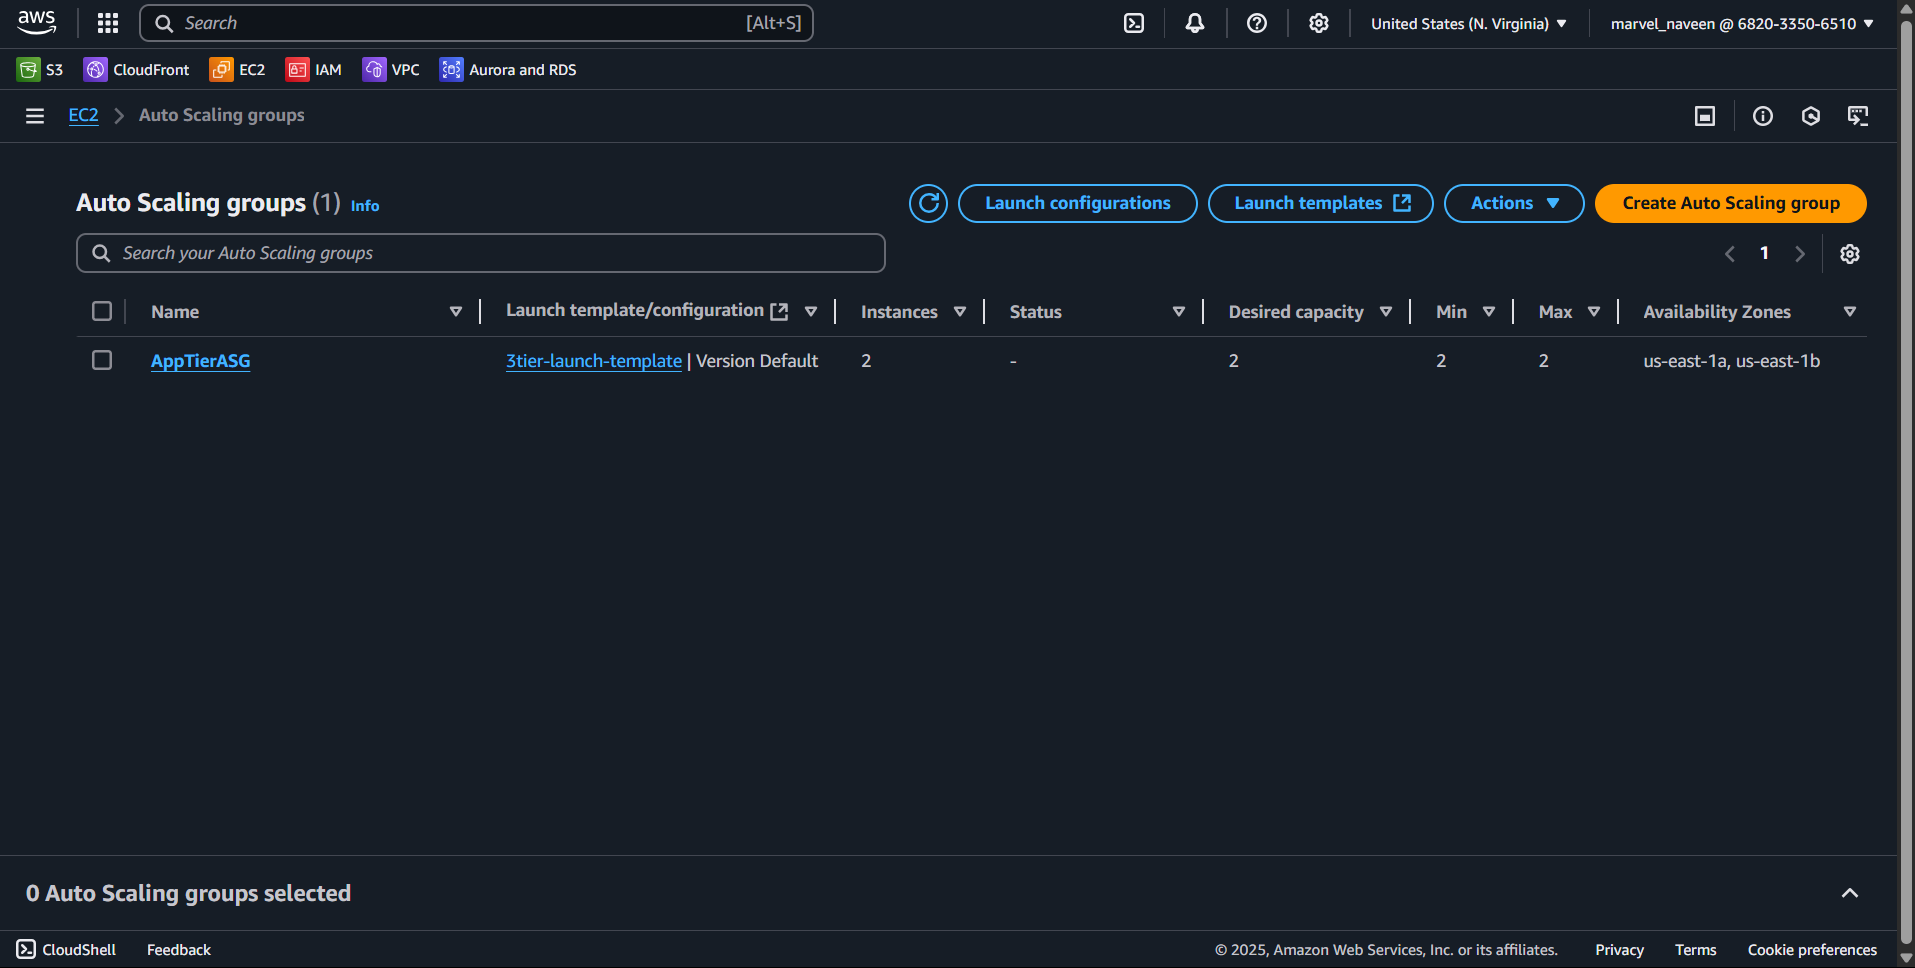This screenshot has height=968, width=1915.
Task: Open IAM shortcut in favorites bar
Action: coord(314,69)
